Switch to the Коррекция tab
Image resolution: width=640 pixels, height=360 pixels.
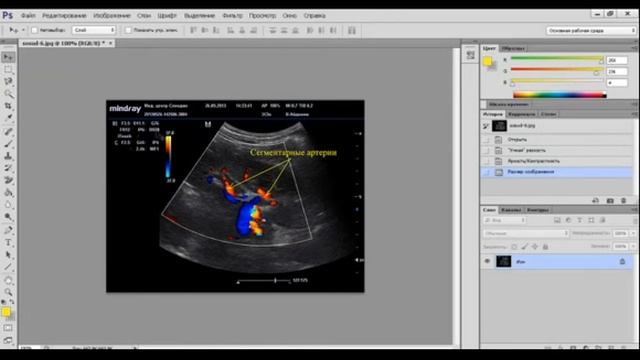522,114
